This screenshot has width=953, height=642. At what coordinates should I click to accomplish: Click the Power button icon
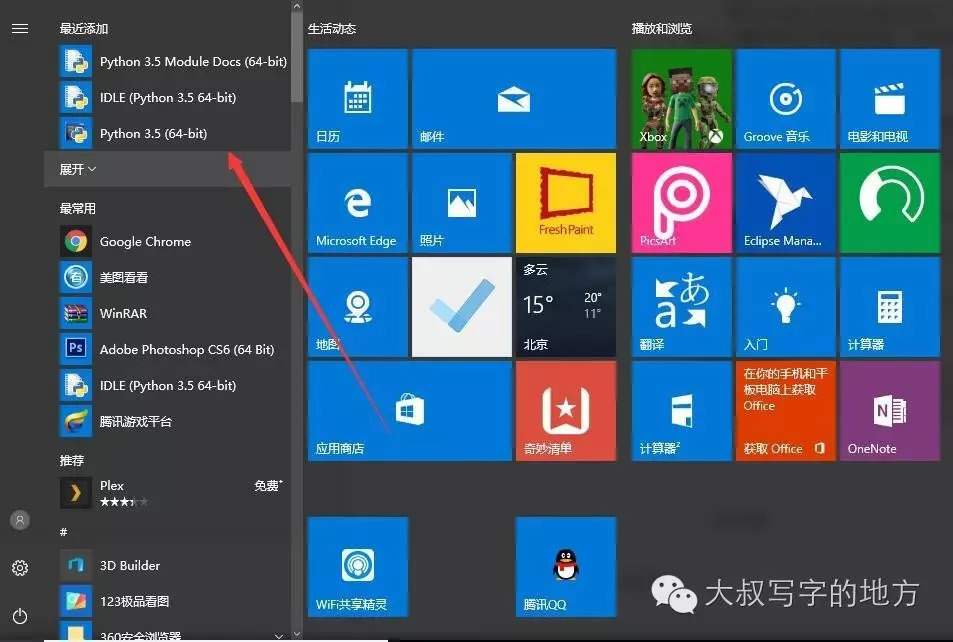coord(20,616)
